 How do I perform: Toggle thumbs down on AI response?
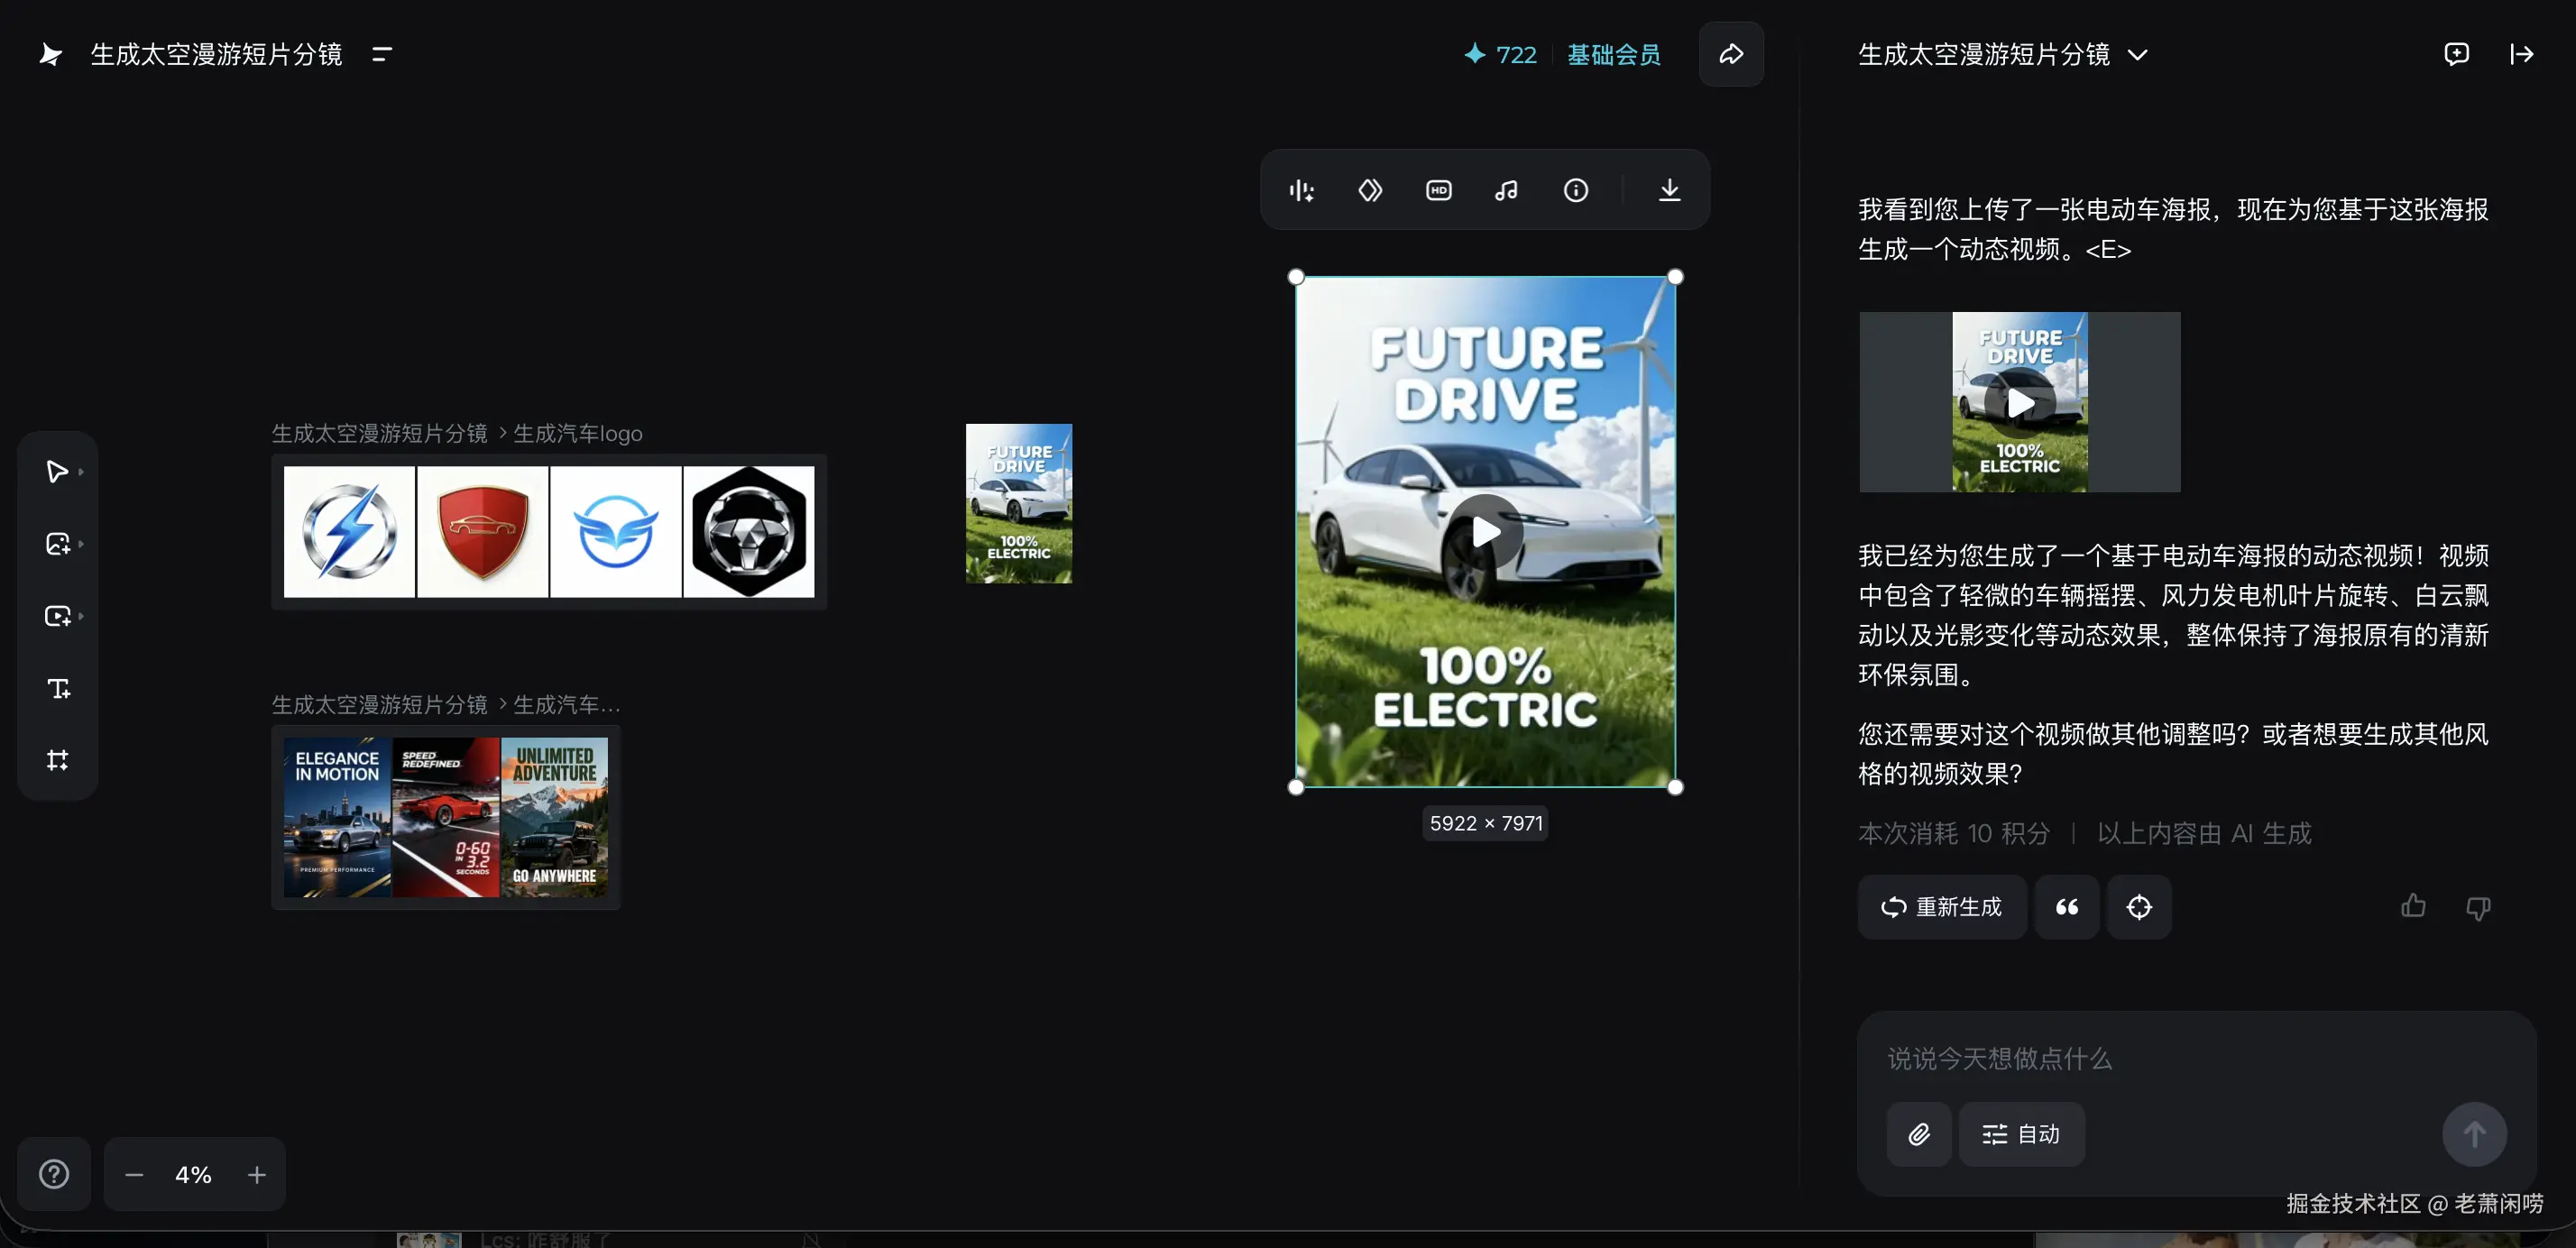pos(2477,908)
